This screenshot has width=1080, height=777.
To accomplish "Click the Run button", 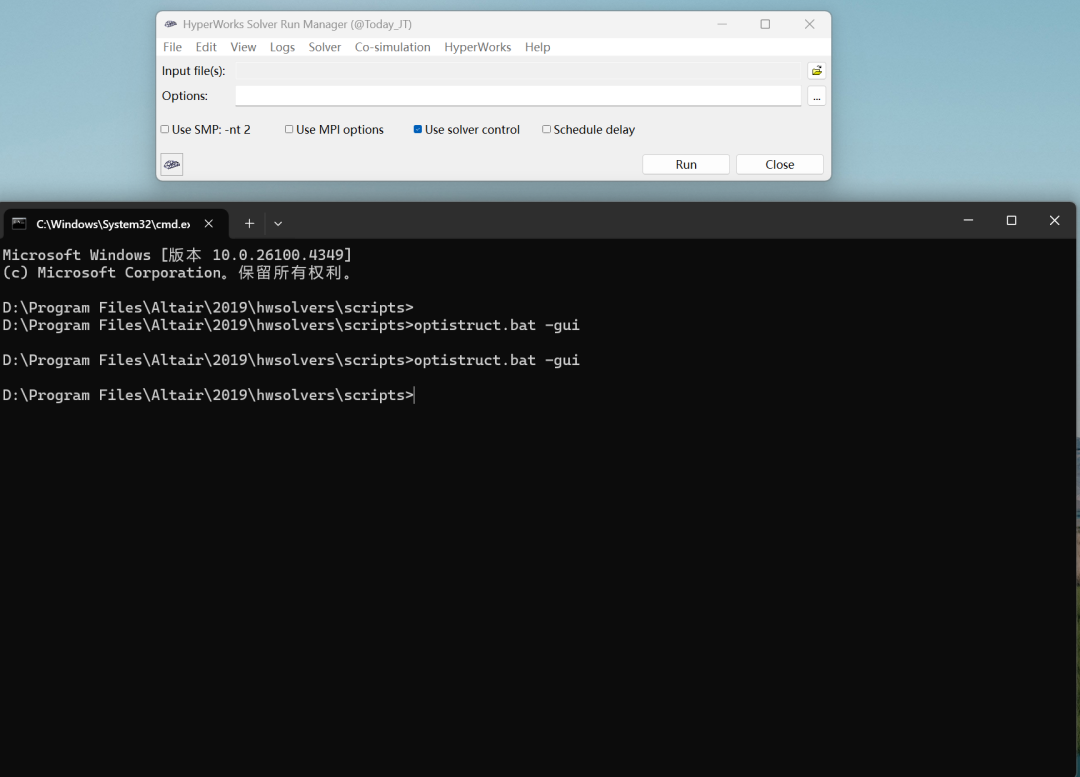I will pyautogui.click(x=686, y=165).
